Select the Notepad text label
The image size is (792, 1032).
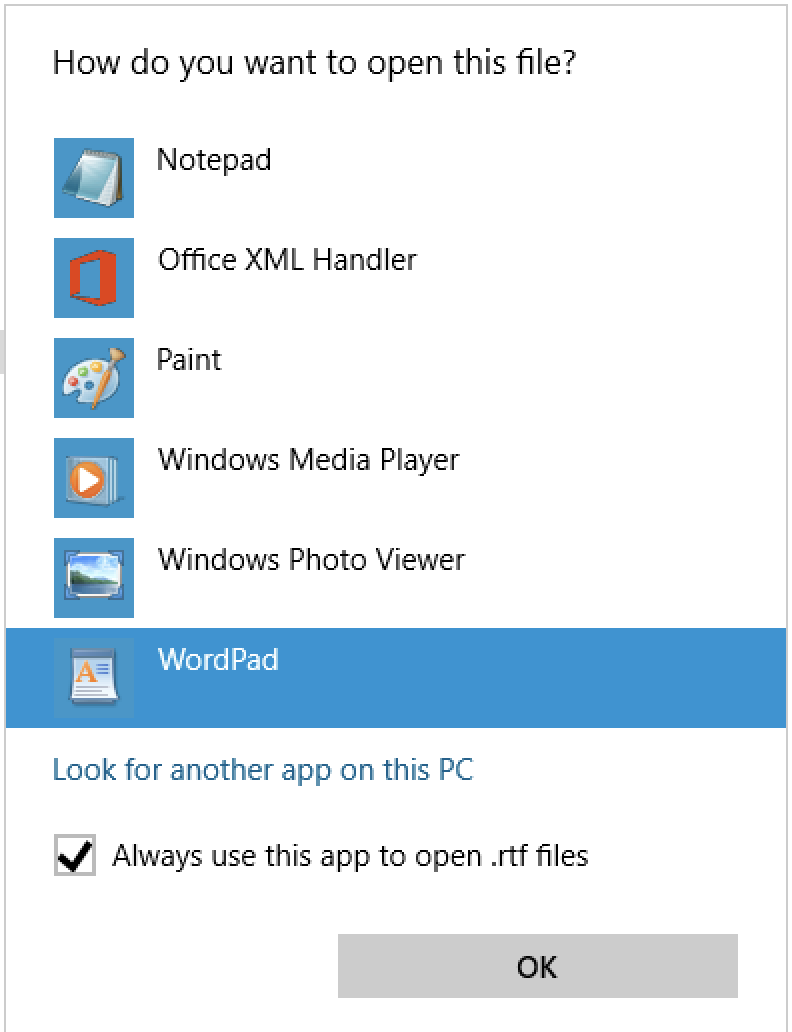coord(214,161)
